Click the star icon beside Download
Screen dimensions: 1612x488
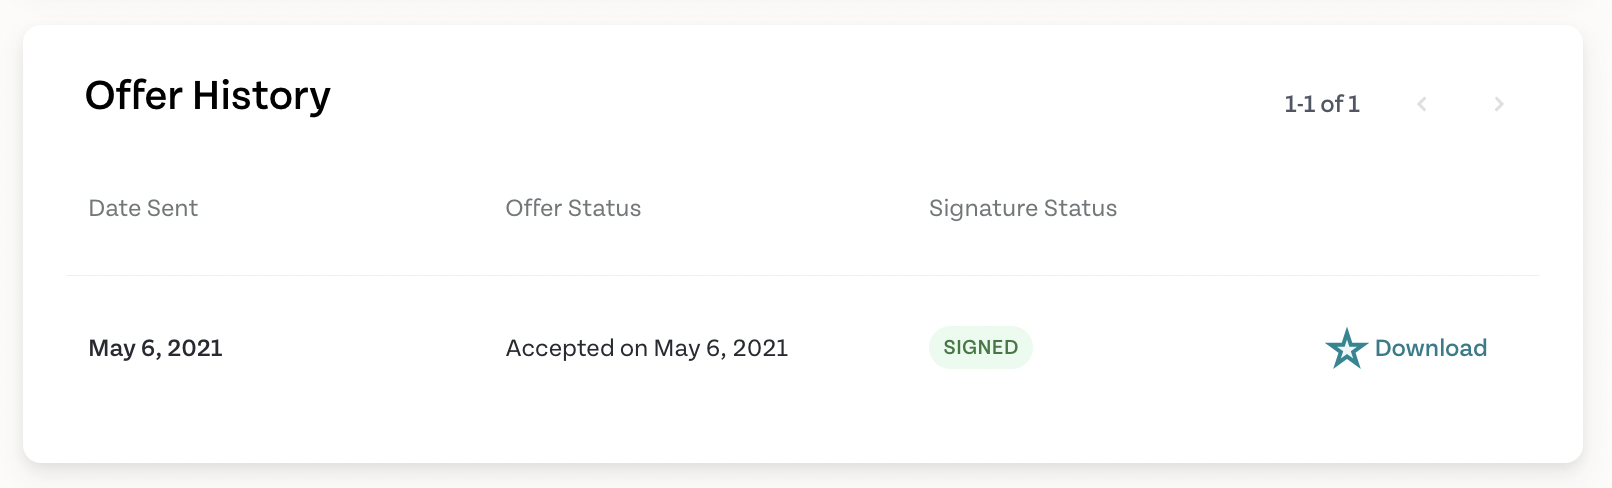pos(1346,348)
